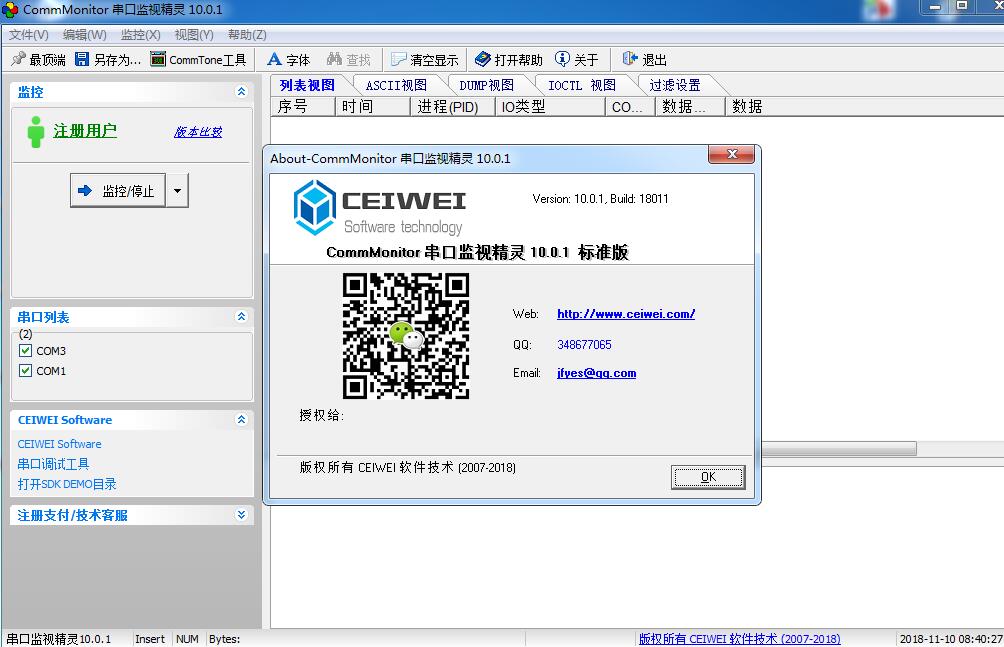Image resolution: width=1004 pixels, height=647 pixels.
Task: Click the horizontal scrollbar behind the dialog
Action: tap(840, 448)
